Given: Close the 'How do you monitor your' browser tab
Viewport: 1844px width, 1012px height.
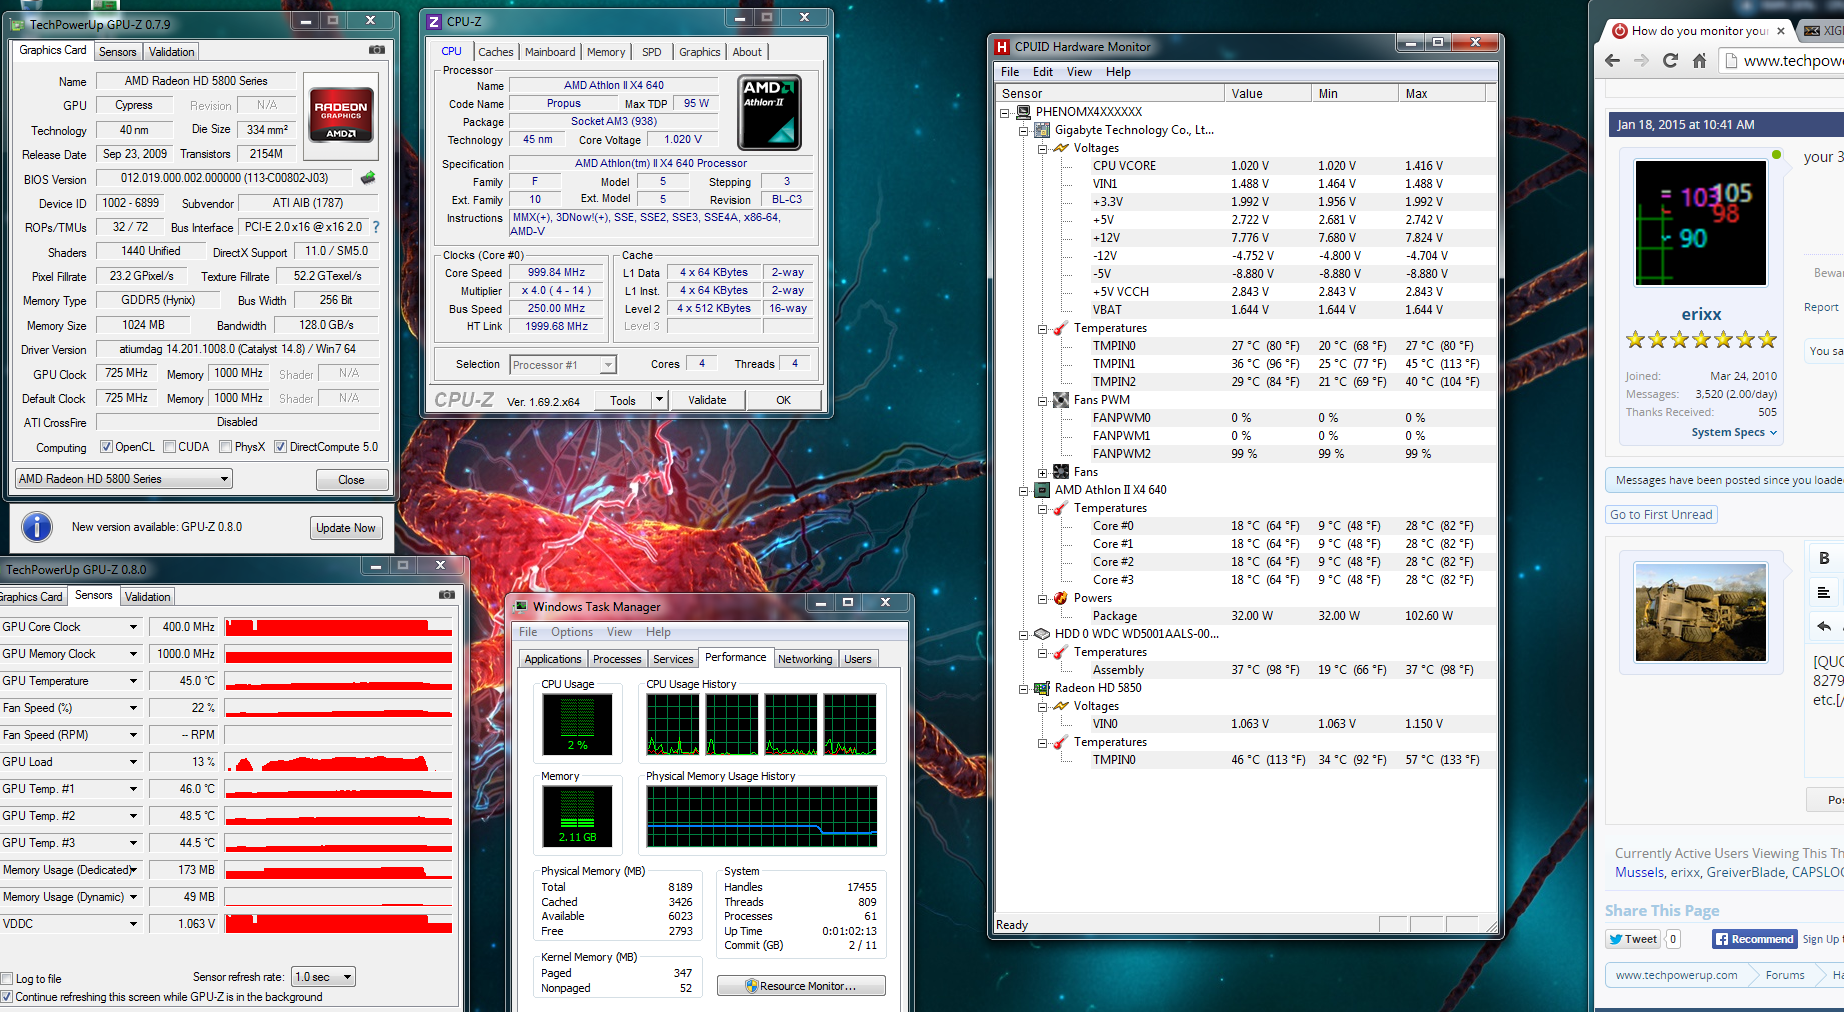Looking at the screenshot, I should click(1781, 31).
